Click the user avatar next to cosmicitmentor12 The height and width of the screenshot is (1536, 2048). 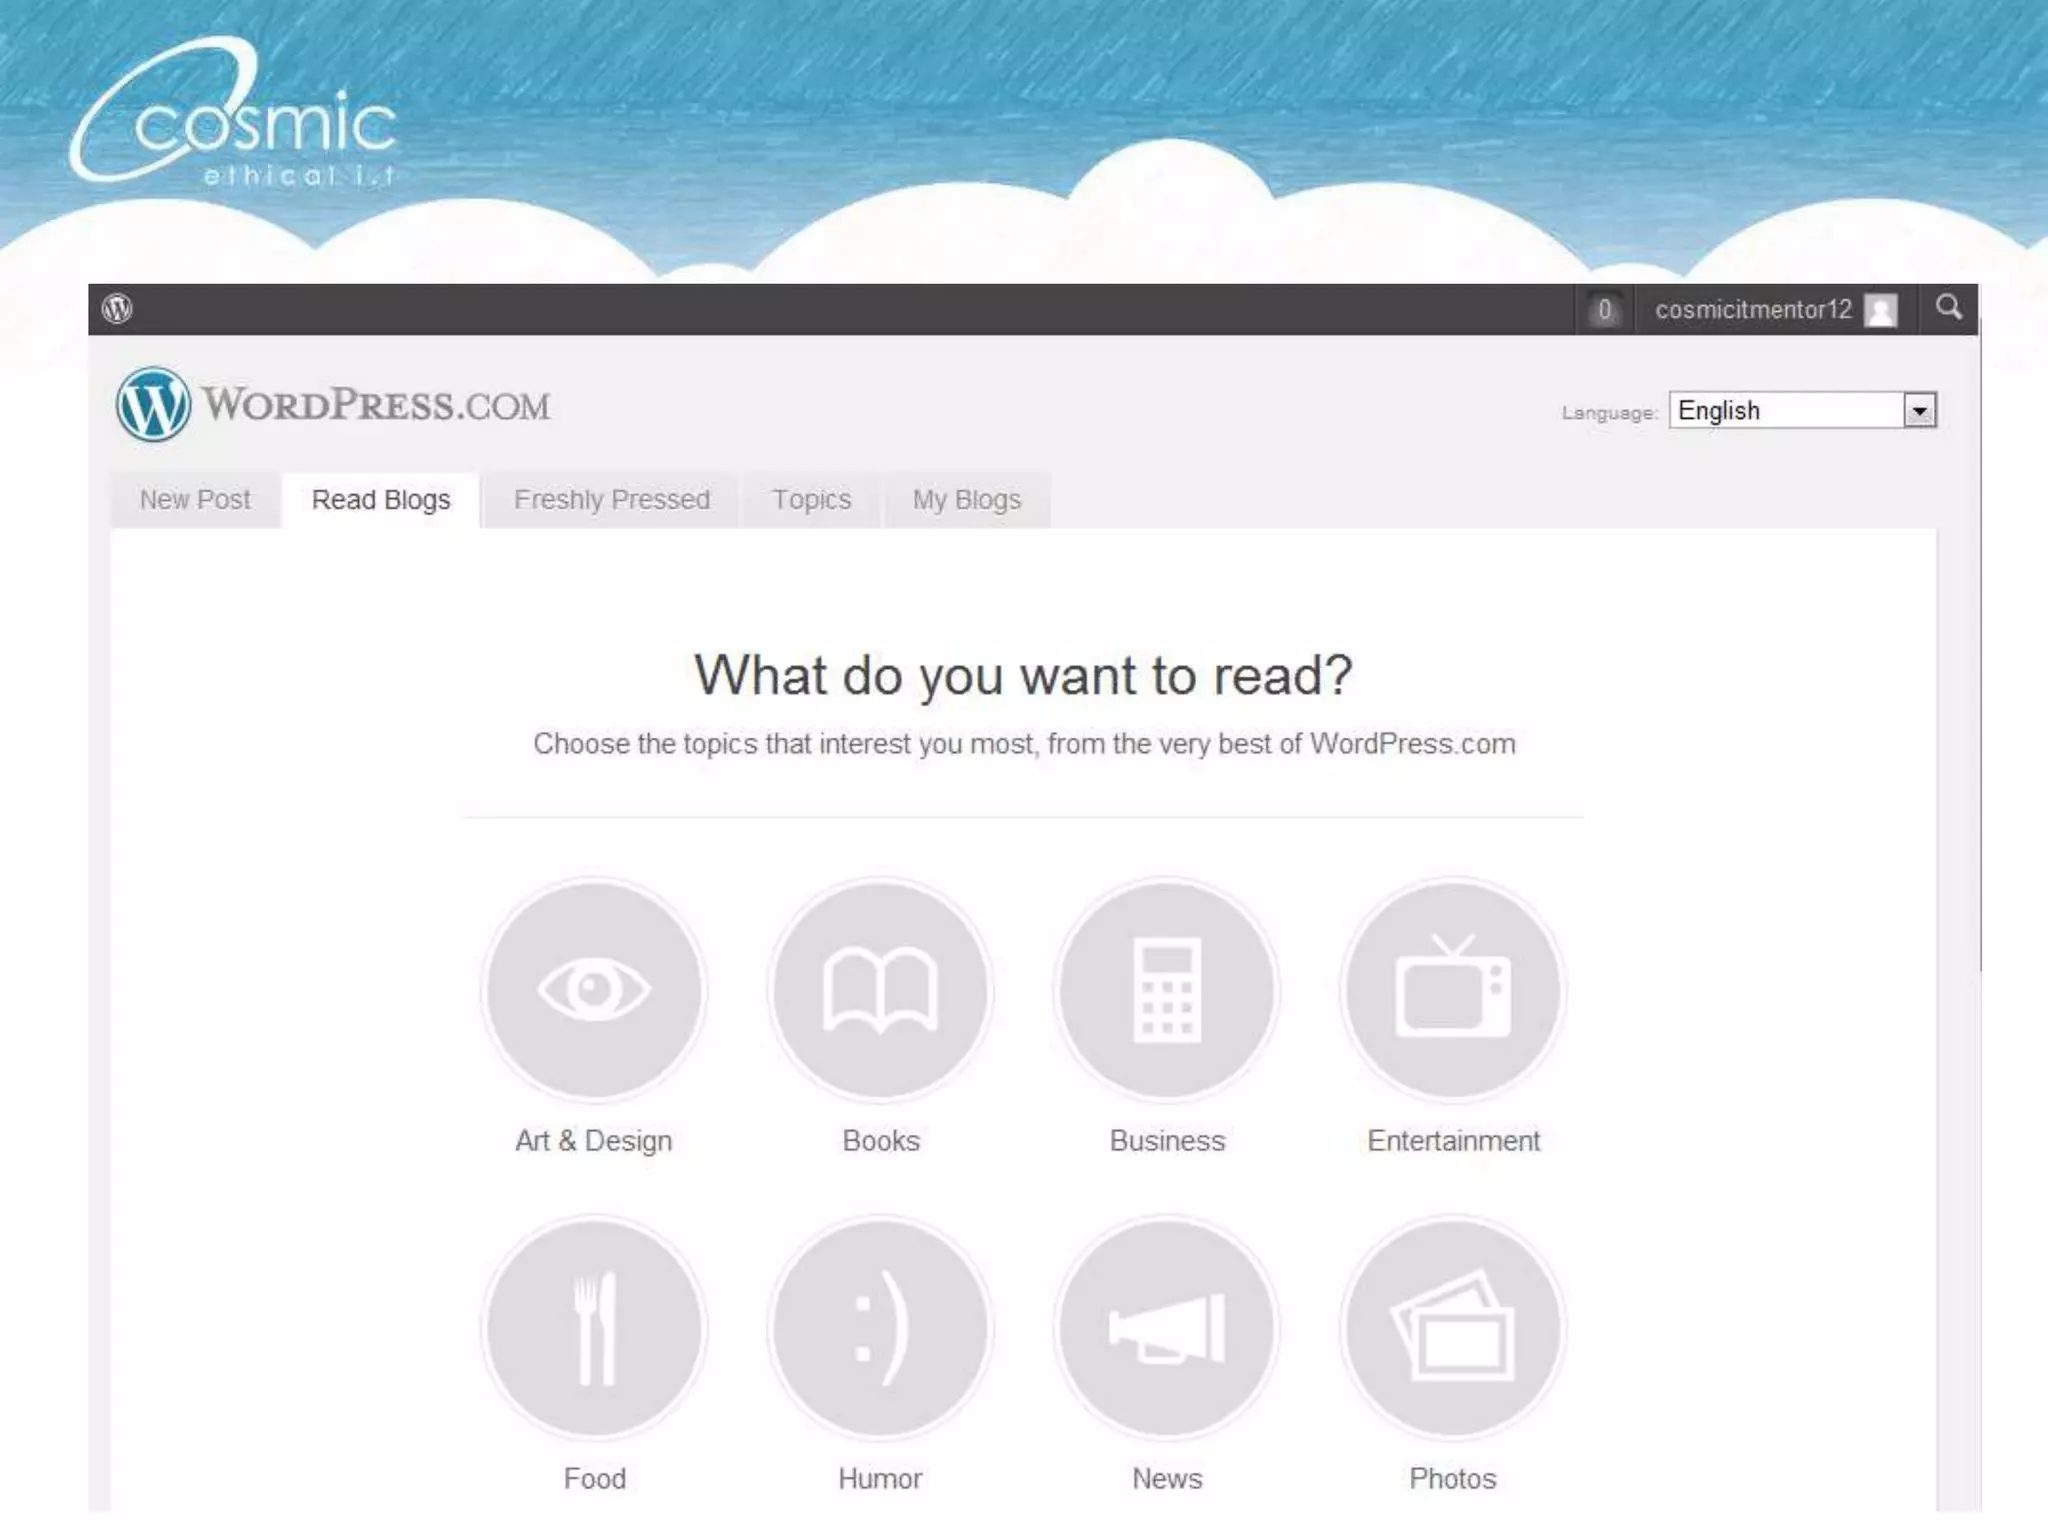pos(1881,310)
